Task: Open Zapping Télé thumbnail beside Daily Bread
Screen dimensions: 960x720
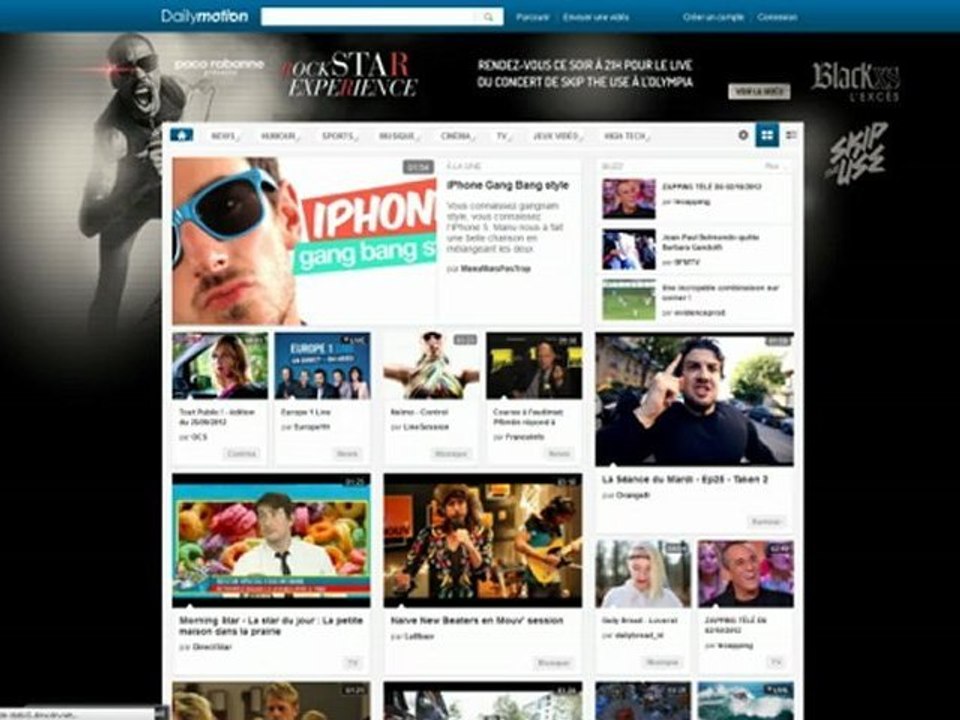Action: [x=746, y=574]
